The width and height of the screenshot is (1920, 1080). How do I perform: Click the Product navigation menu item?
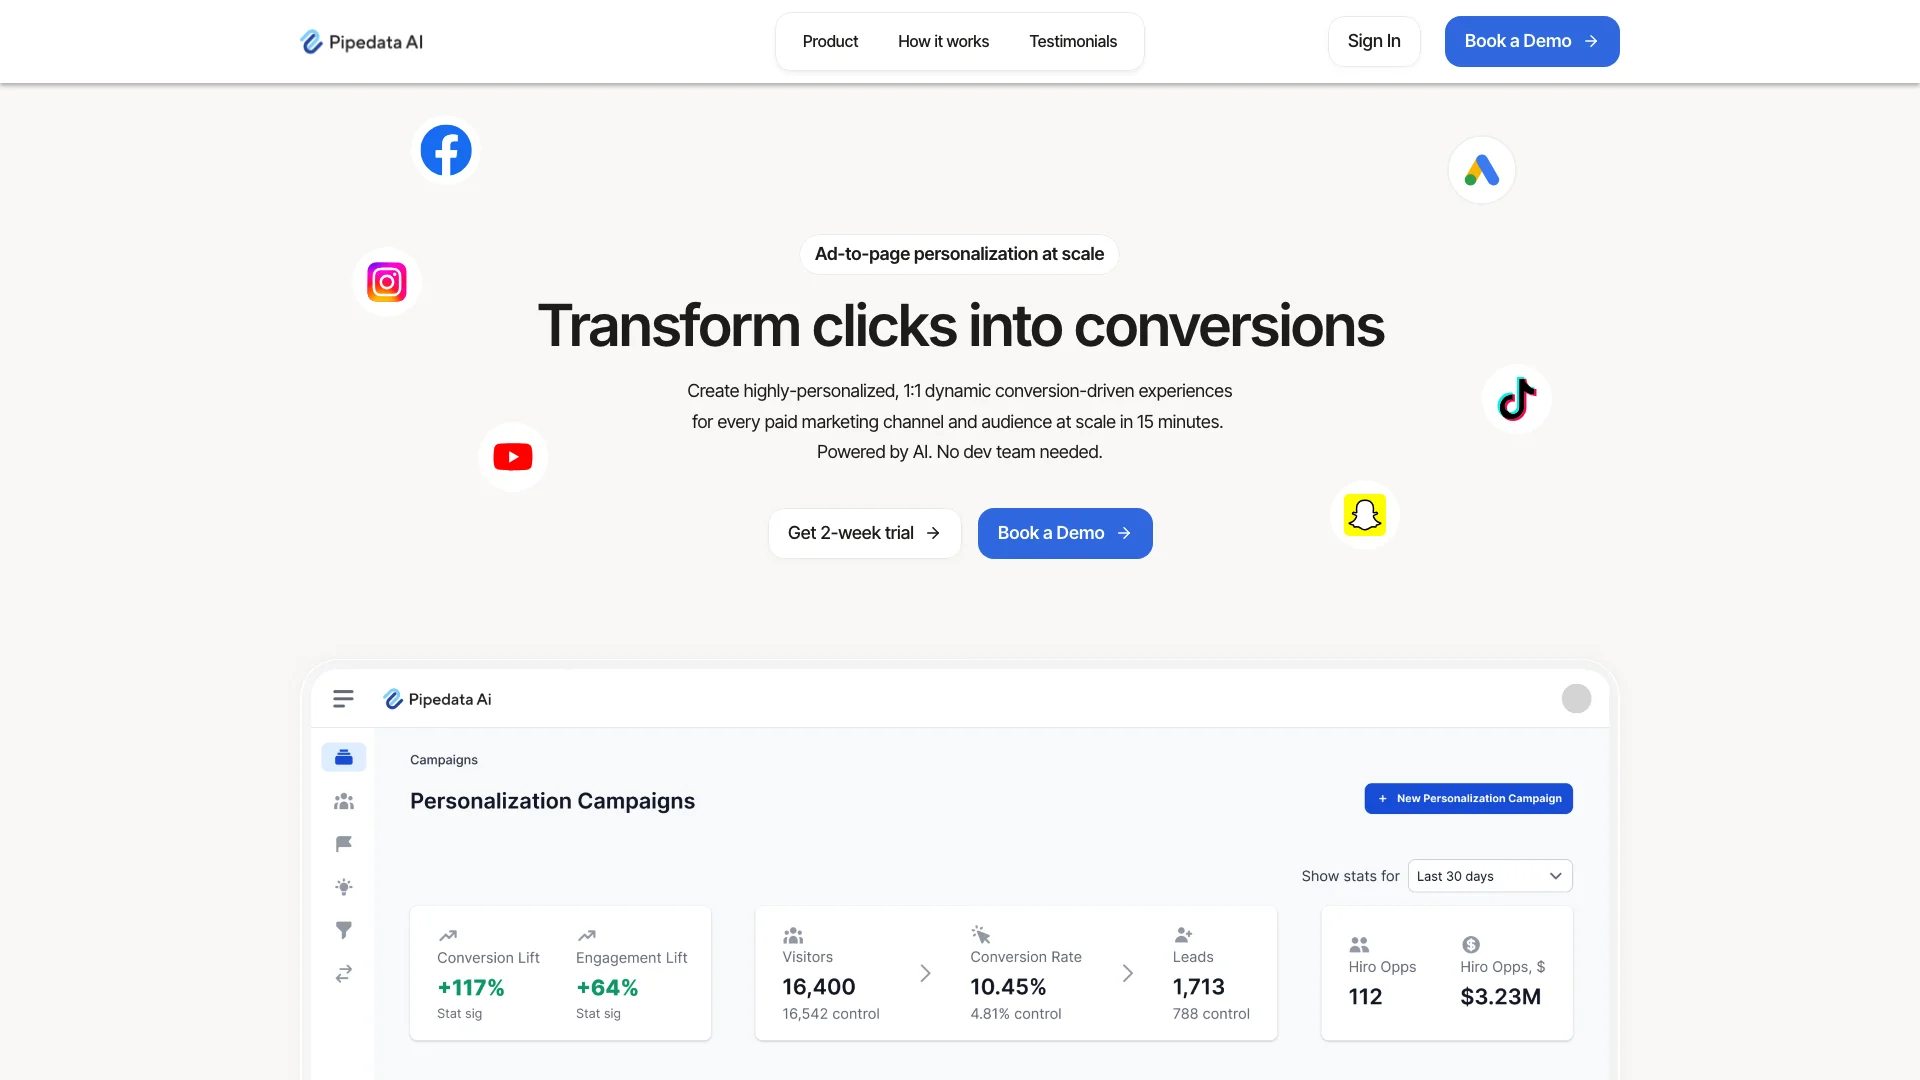829,41
